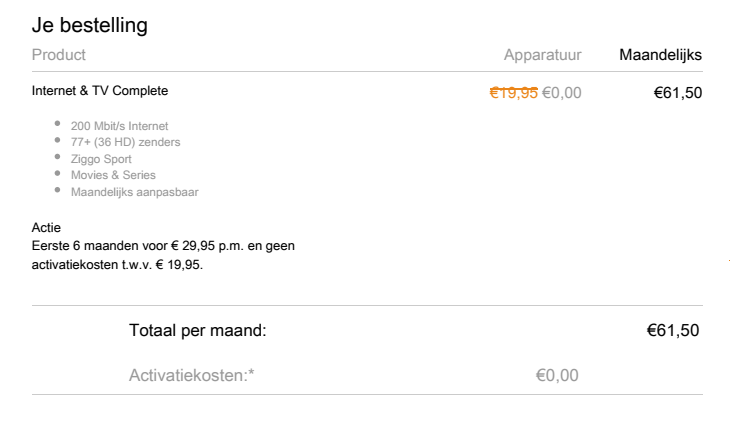Select the '200 Mbit/s Internet' feature

120,127
